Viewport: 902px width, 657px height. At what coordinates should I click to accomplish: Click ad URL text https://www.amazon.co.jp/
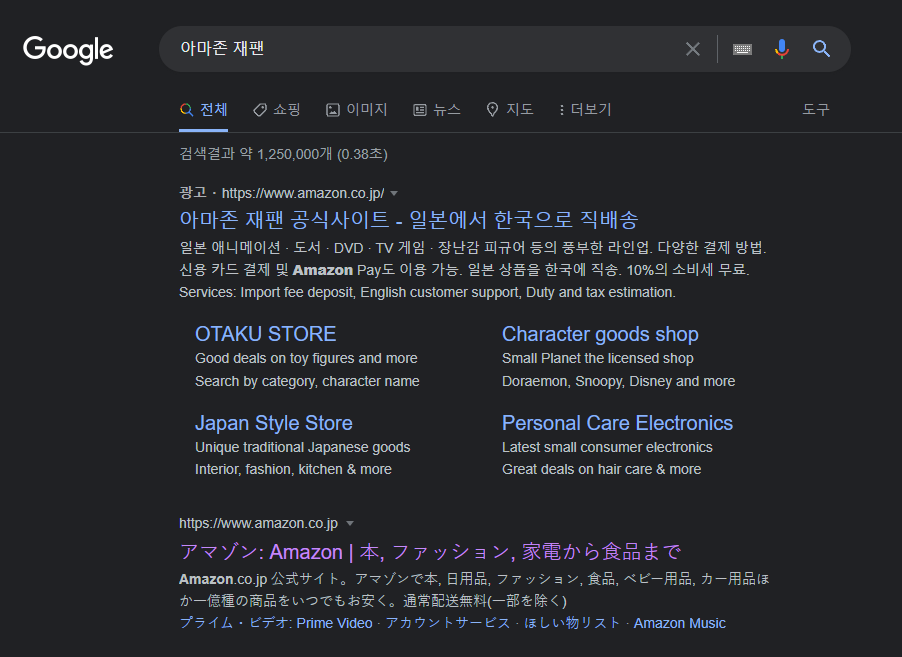point(303,193)
